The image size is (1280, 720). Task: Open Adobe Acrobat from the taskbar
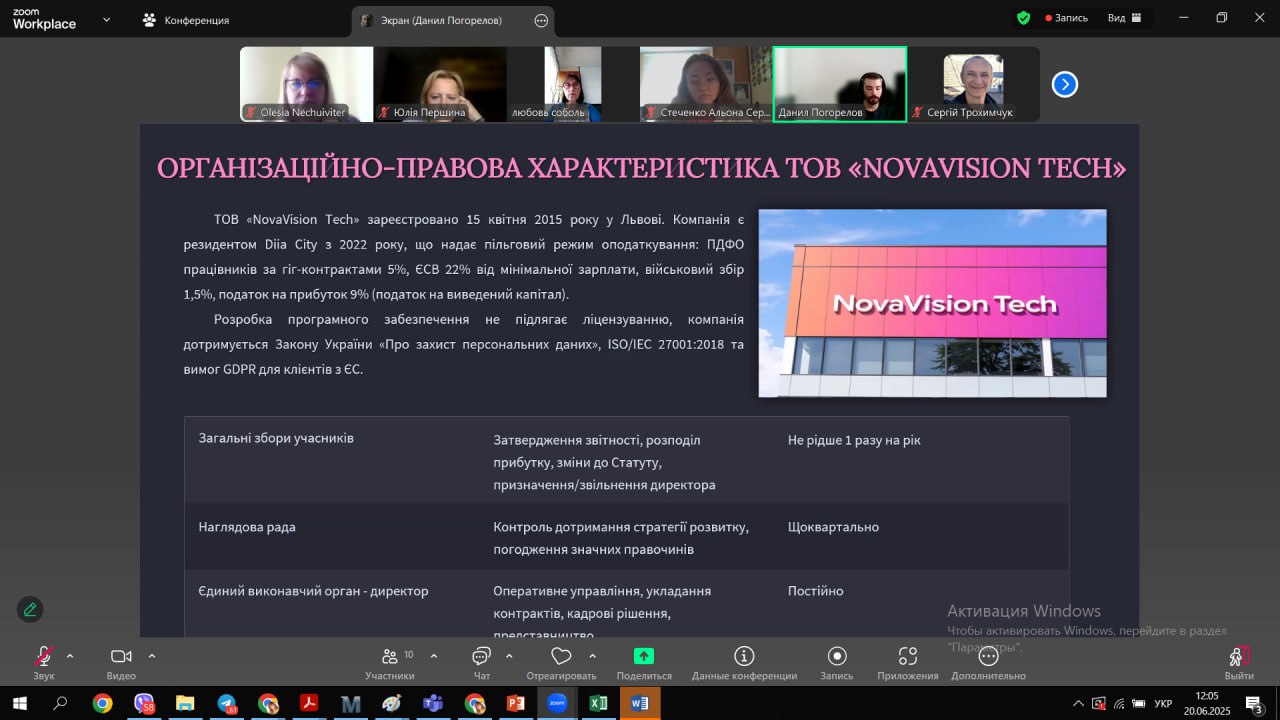(309, 703)
